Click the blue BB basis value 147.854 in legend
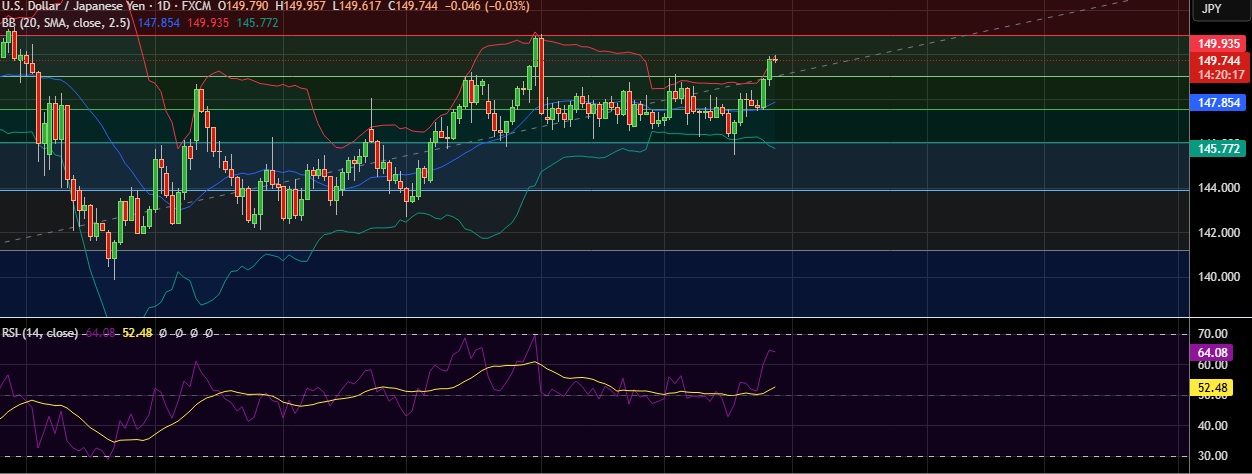This screenshot has width=1252, height=474. (159, 23)
